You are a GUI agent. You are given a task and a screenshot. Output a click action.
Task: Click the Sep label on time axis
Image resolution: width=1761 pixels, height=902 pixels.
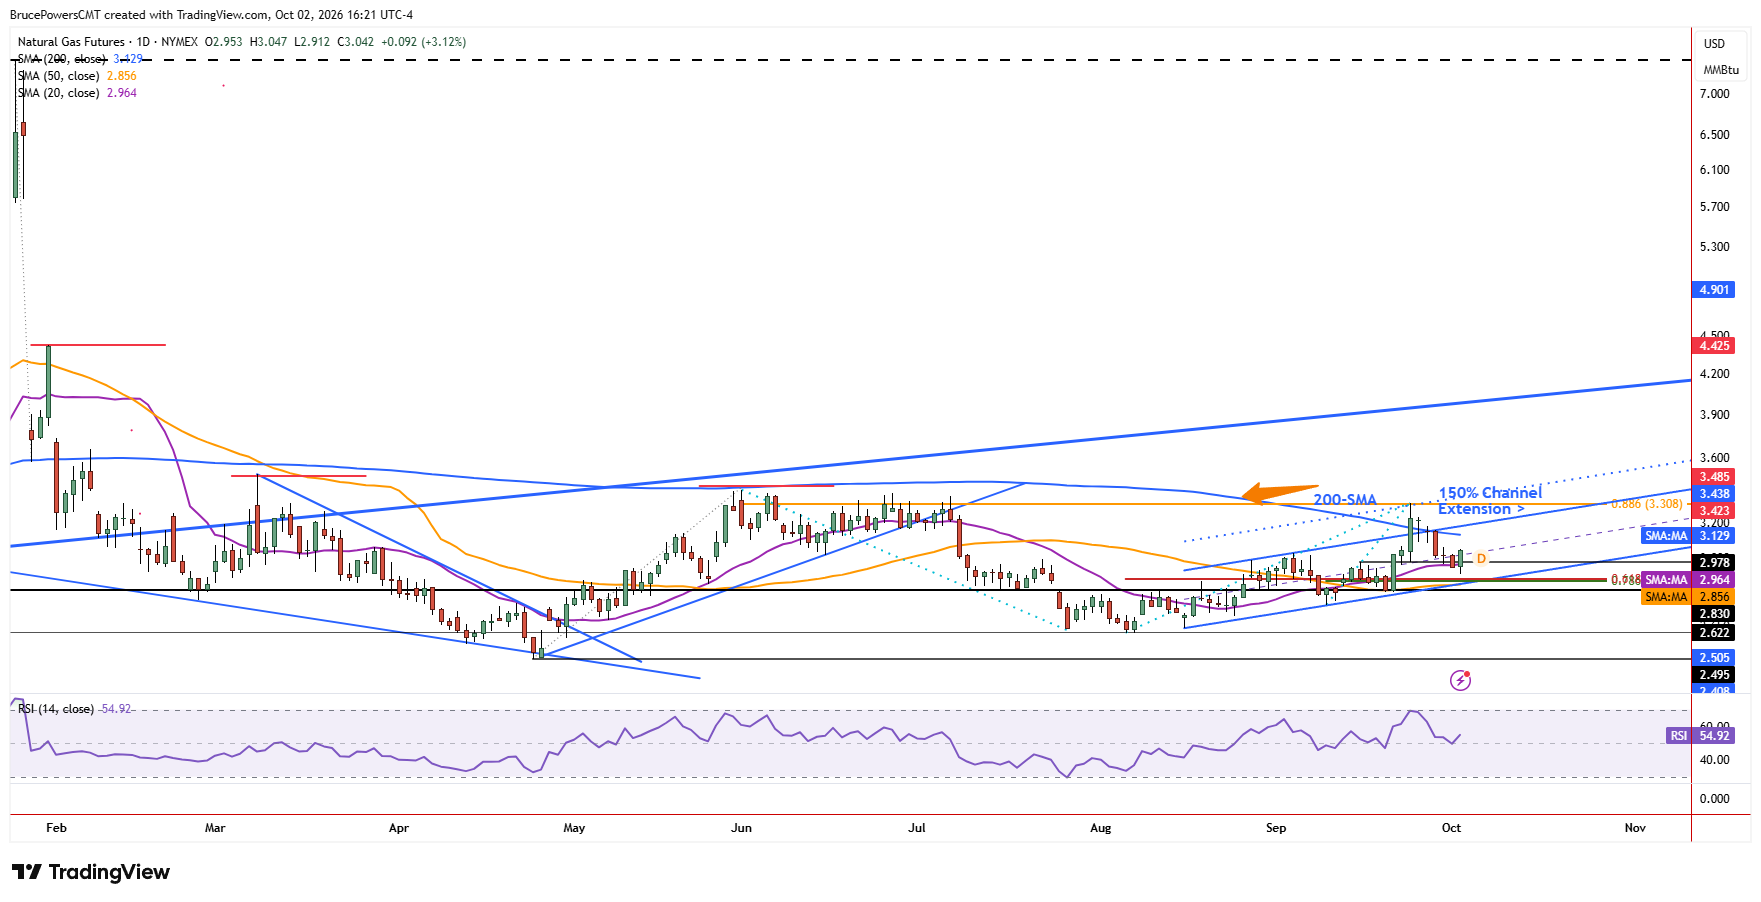coord(1276,828)
